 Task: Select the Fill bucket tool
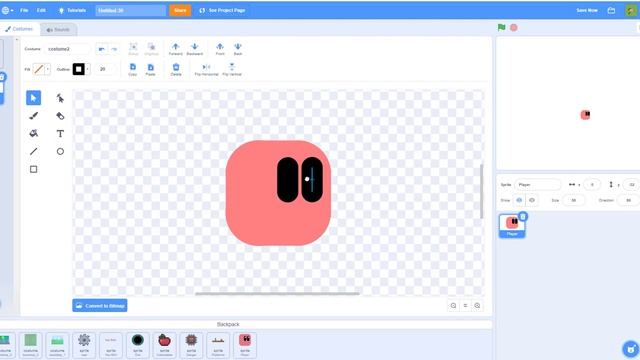33,133
